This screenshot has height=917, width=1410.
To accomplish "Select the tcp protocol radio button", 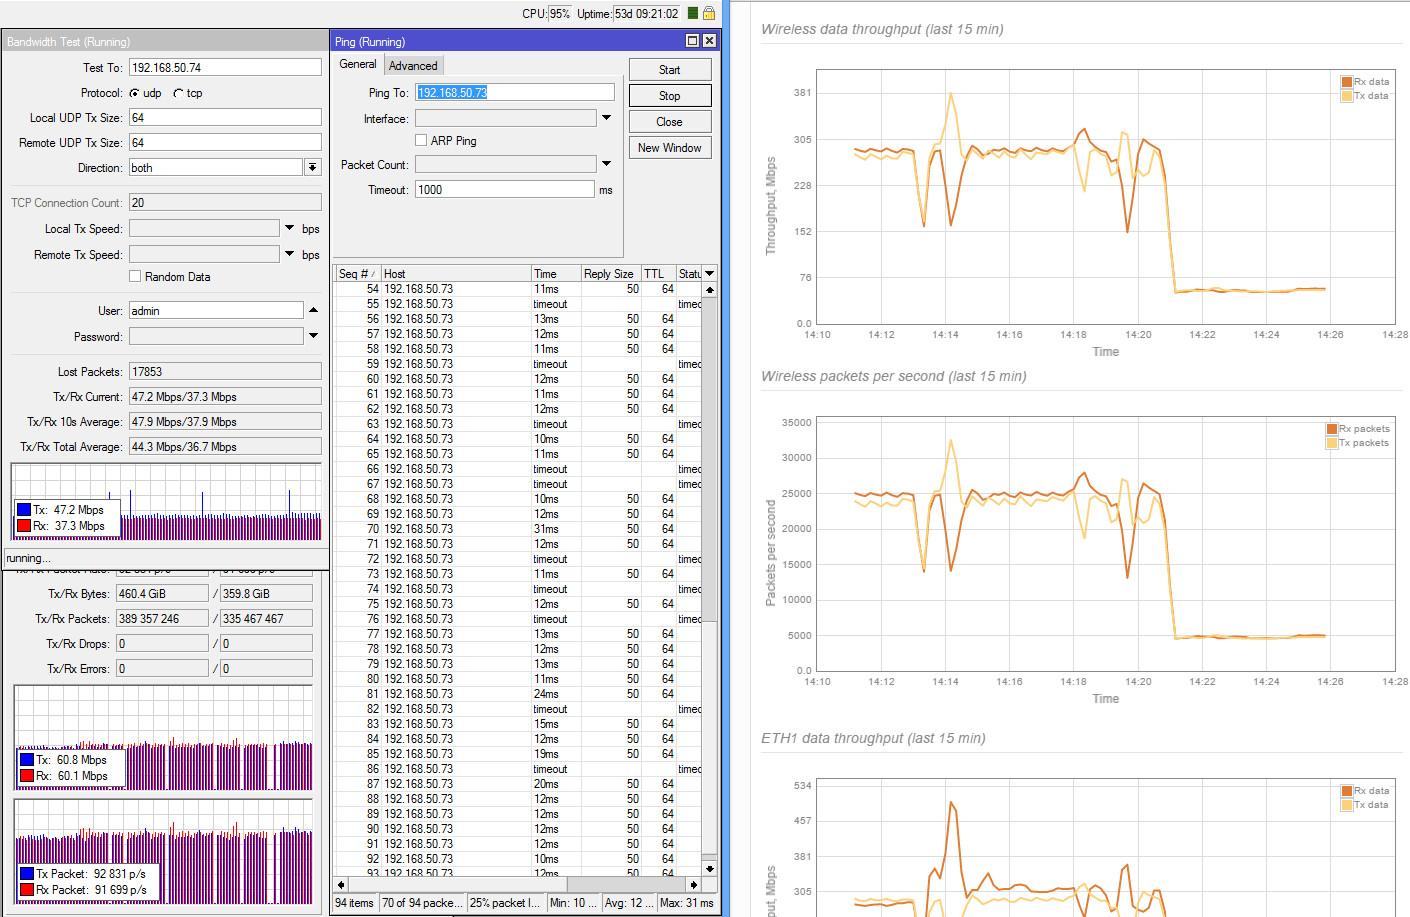I will pos(178,93).
